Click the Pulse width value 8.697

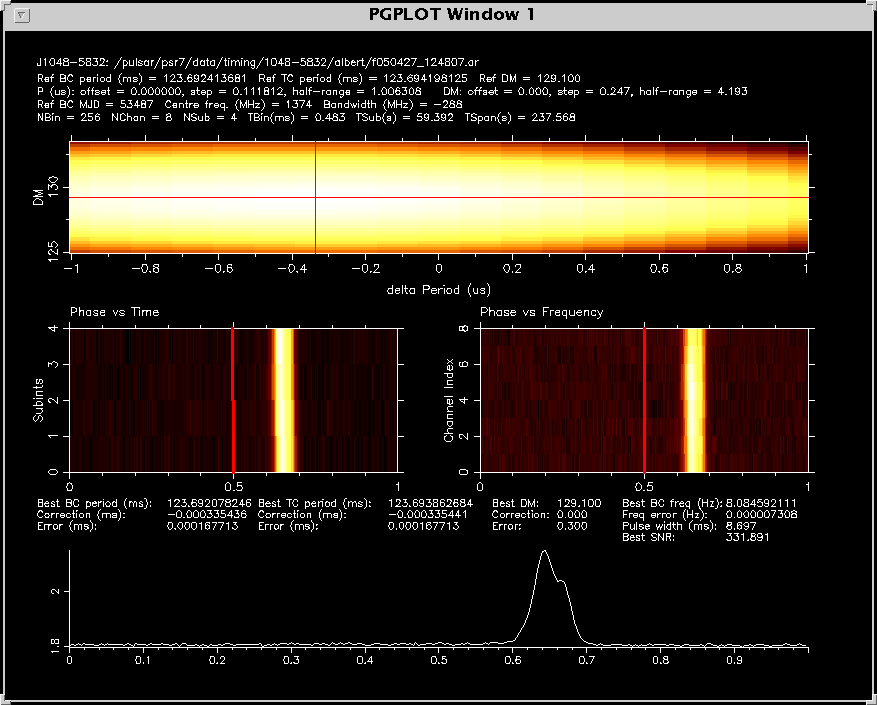(739, 526)
